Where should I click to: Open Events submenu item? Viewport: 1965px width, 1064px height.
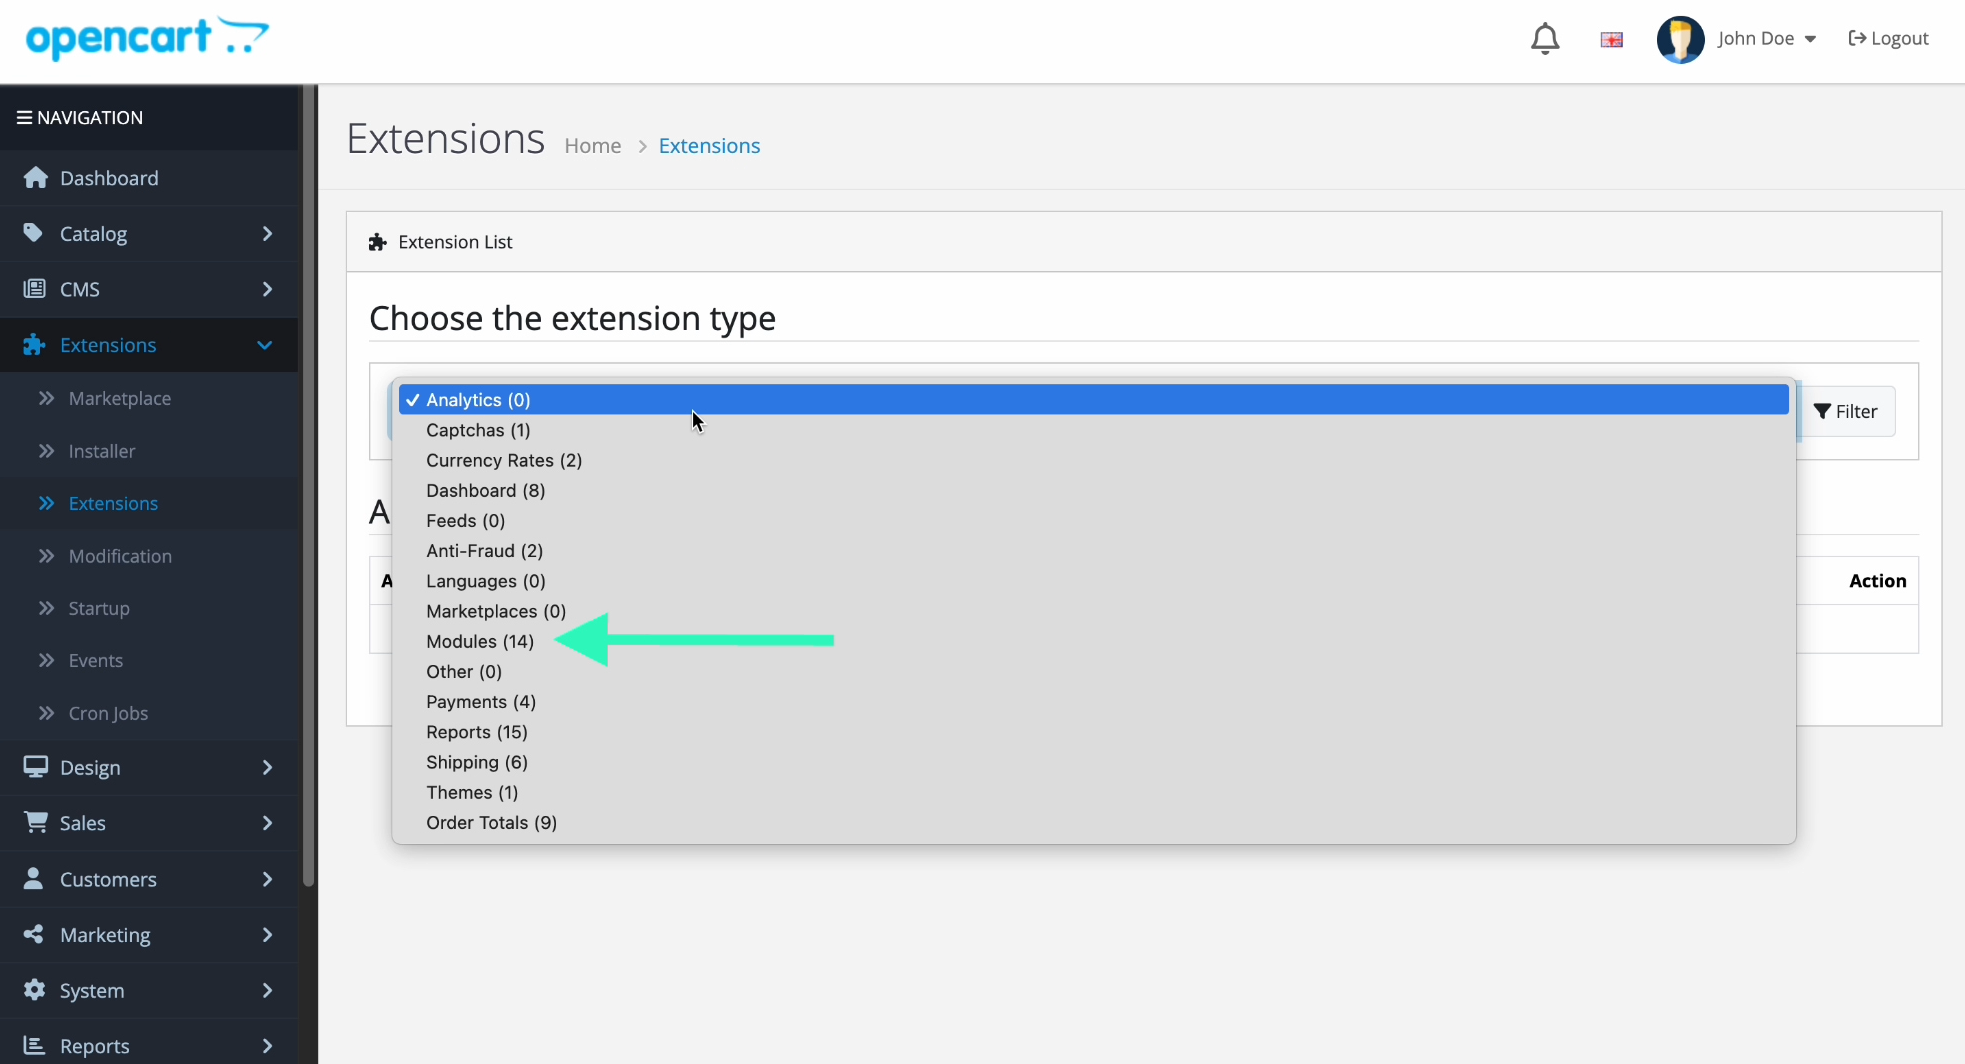point(149,660)
